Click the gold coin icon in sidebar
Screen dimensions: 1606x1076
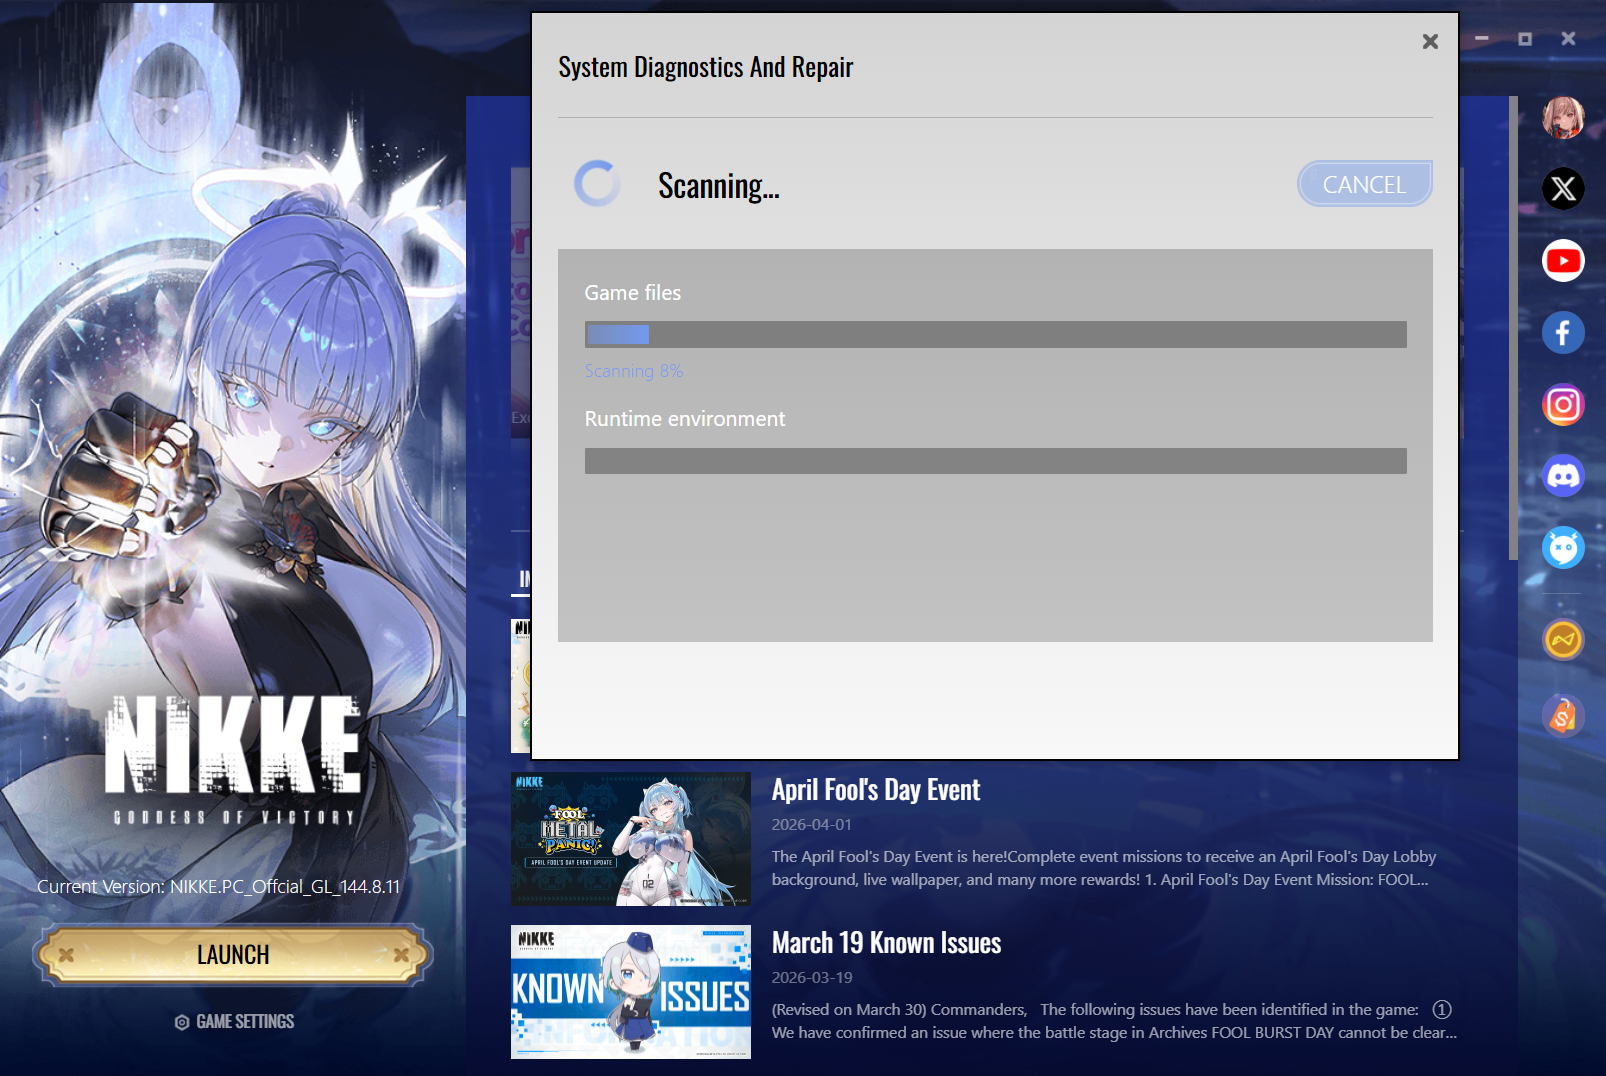click(x=1563, y=640)
